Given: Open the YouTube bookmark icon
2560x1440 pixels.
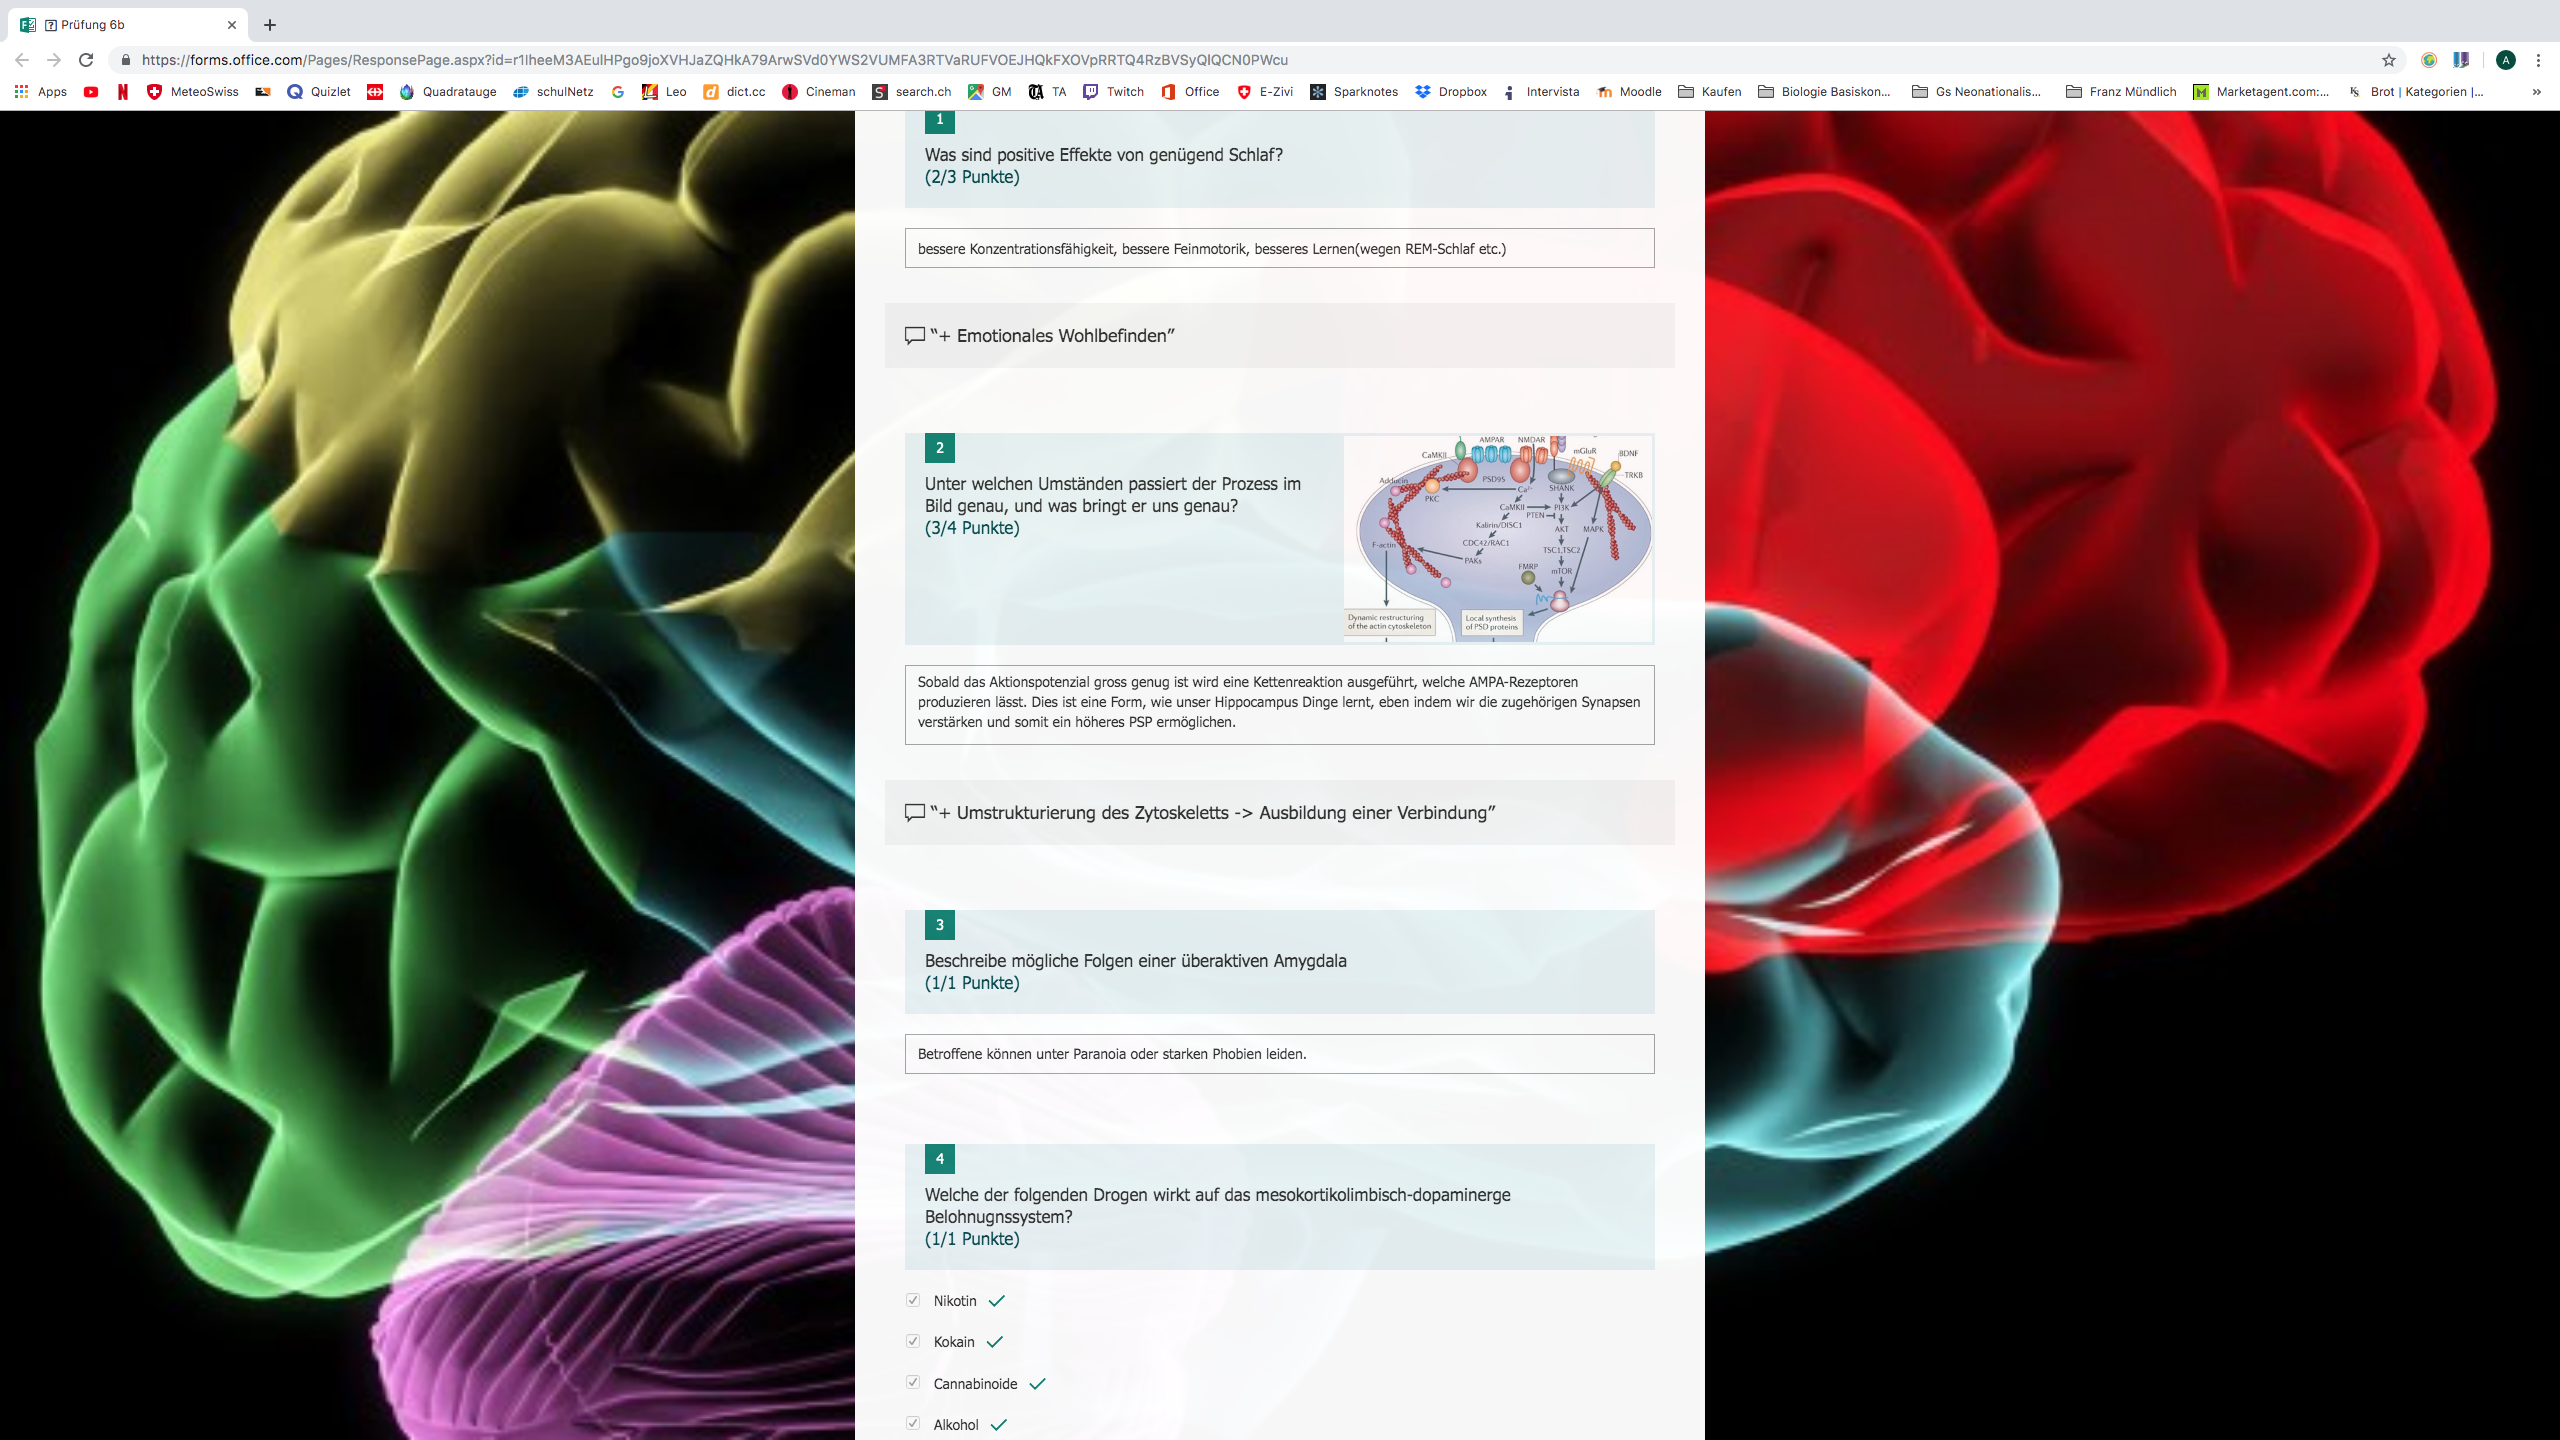Looking at the screenshot, I should coord(91,92).
